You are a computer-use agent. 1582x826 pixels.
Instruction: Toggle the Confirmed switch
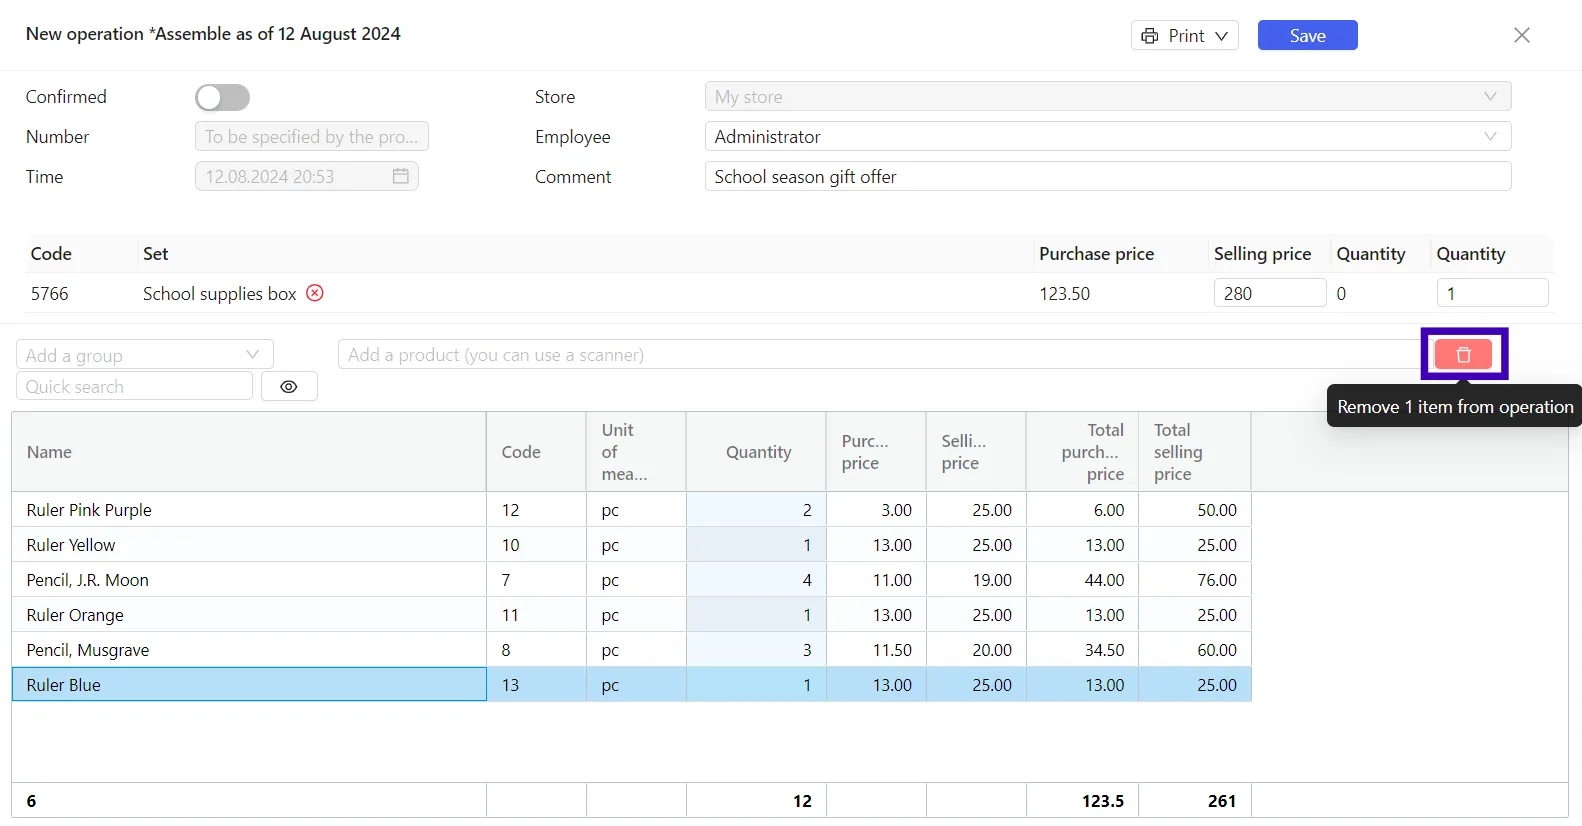(222, 97)
